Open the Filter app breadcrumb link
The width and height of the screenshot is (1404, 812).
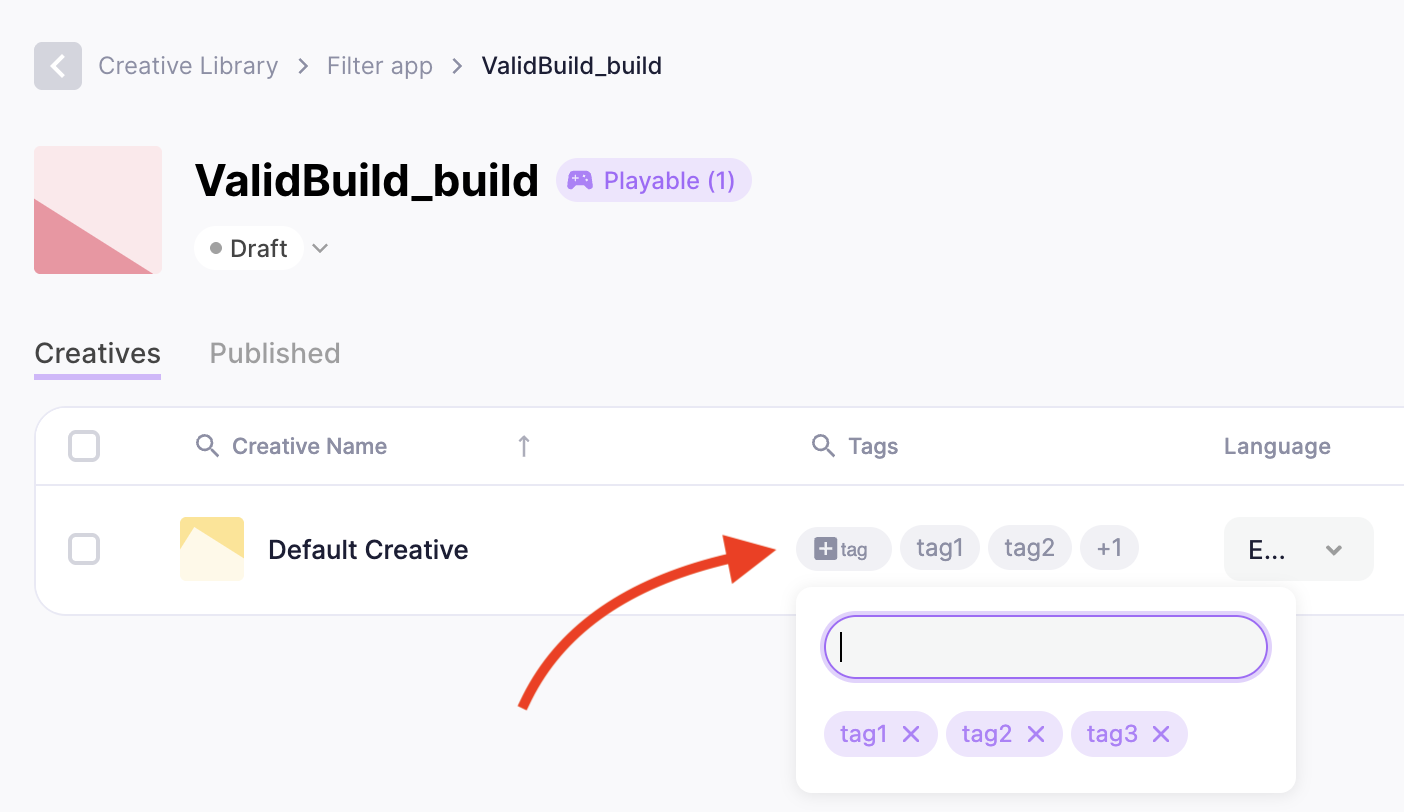[380, 66]
